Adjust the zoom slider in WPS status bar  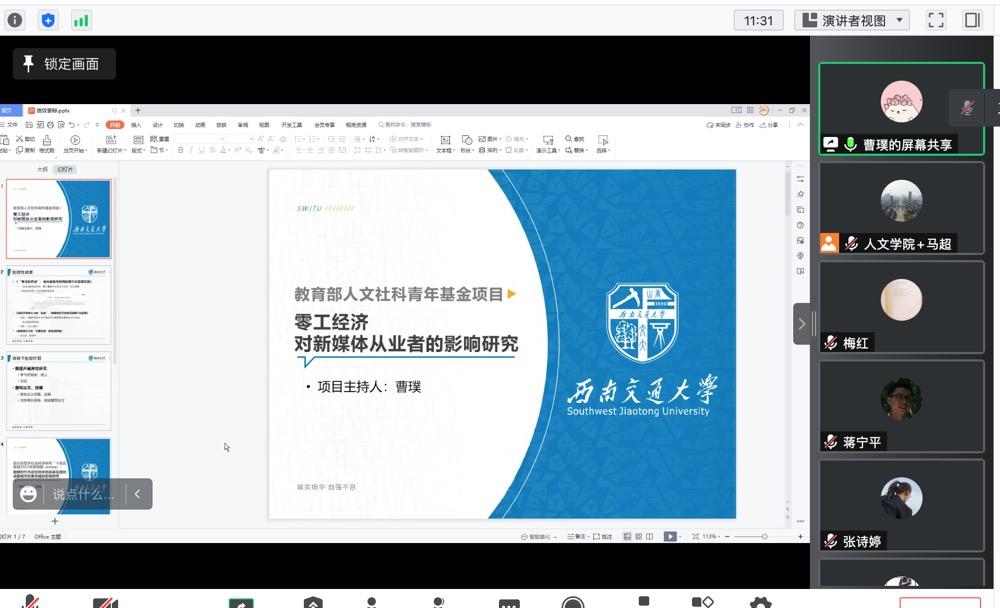point(765,537)
